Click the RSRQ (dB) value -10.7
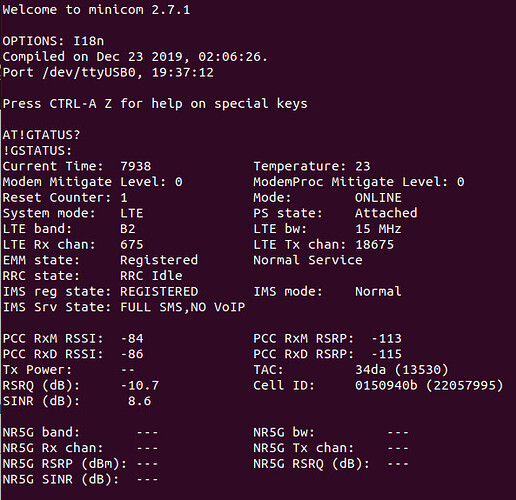The image size is (516, 500). [x=139, y=386]
